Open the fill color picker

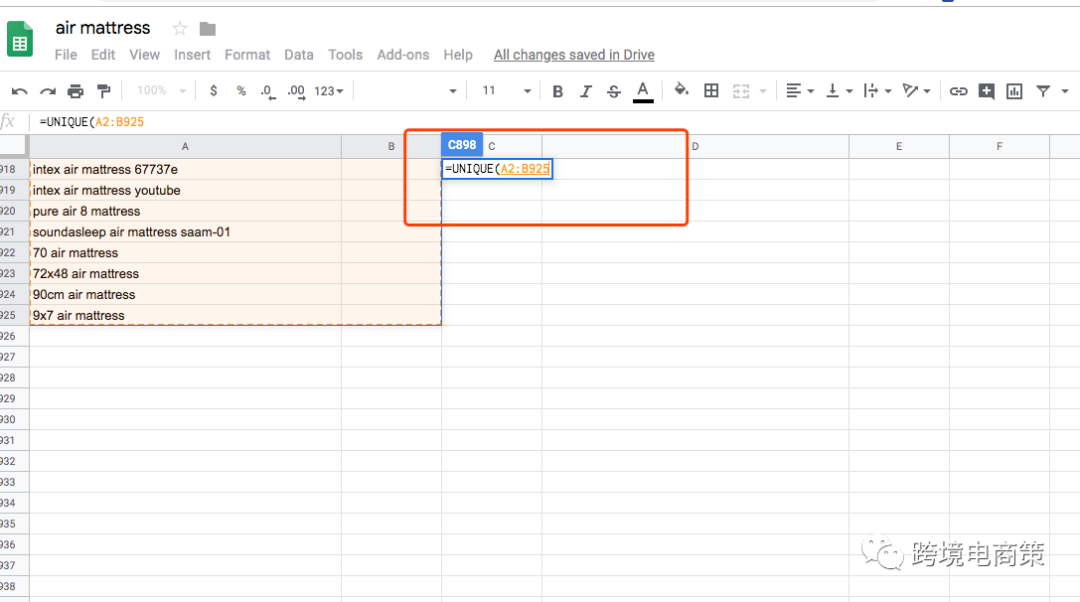pos(681,91)
